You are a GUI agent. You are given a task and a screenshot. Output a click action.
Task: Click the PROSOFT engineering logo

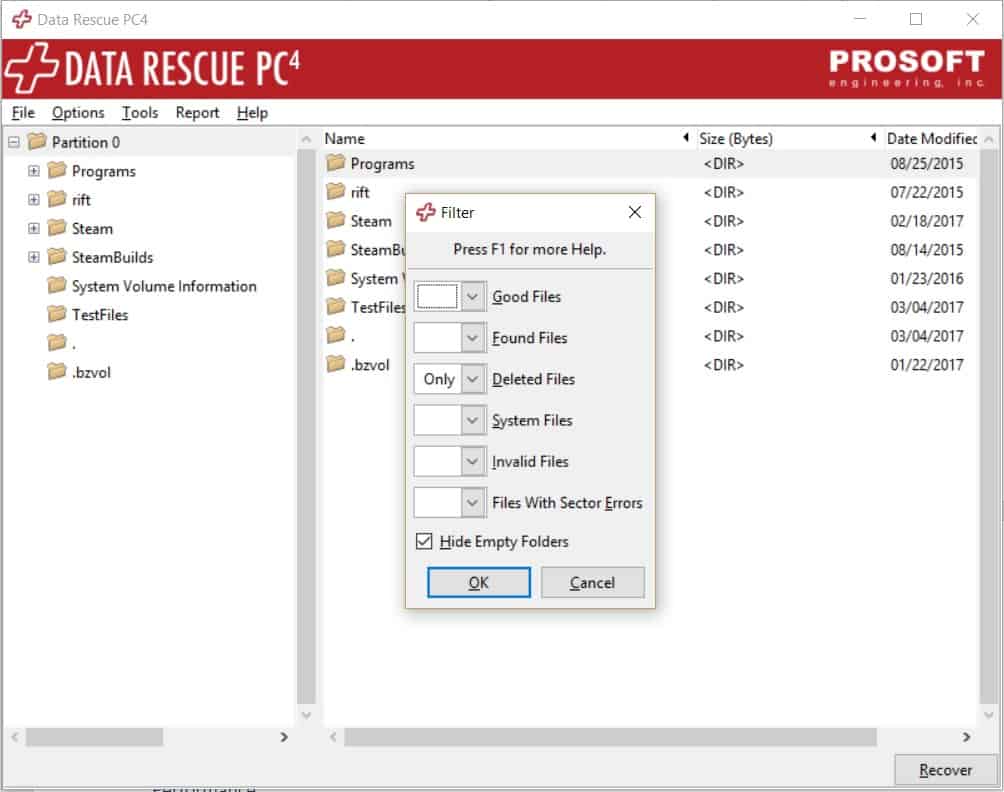pyautogui.click(x=906, y=68)
